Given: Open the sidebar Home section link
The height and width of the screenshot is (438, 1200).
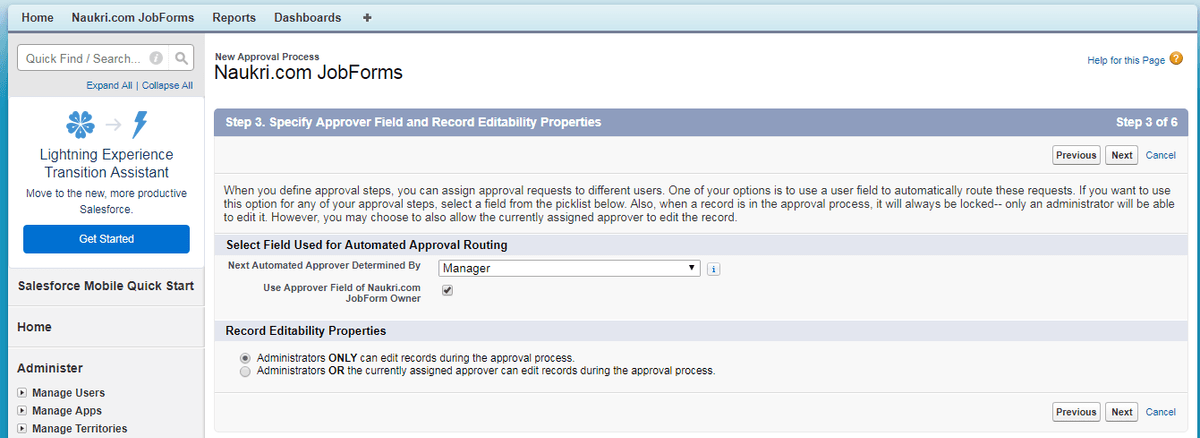Looking at the screenshot, I should tap(35, 327).
